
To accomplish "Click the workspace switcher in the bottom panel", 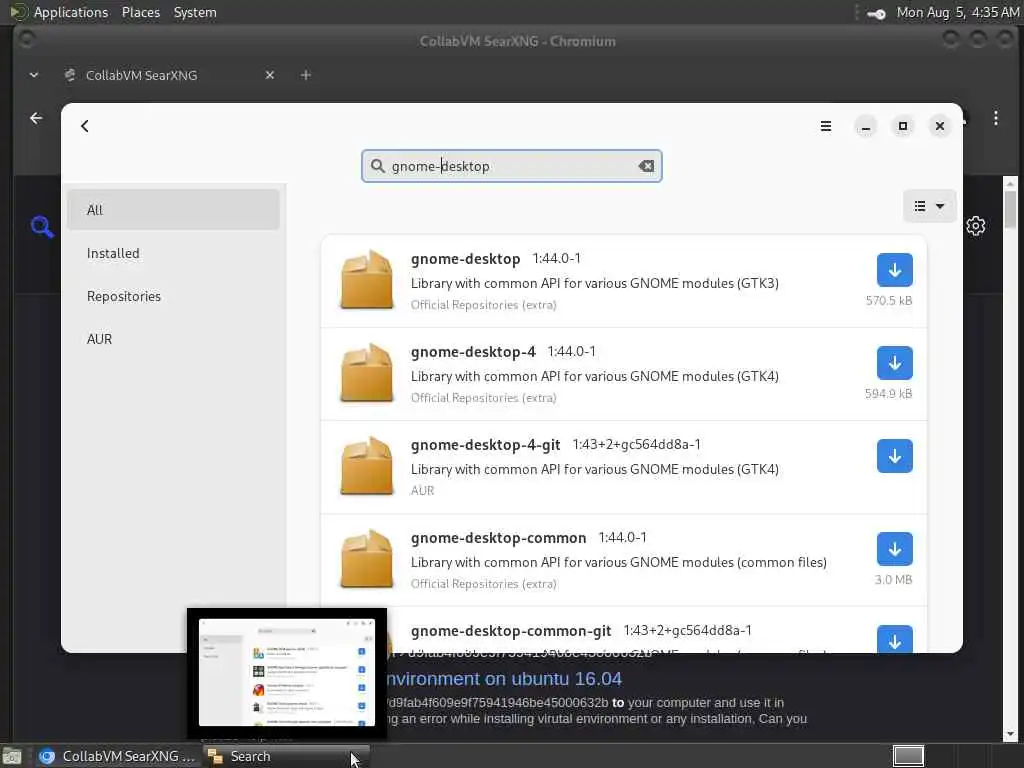I will point(908,756).
